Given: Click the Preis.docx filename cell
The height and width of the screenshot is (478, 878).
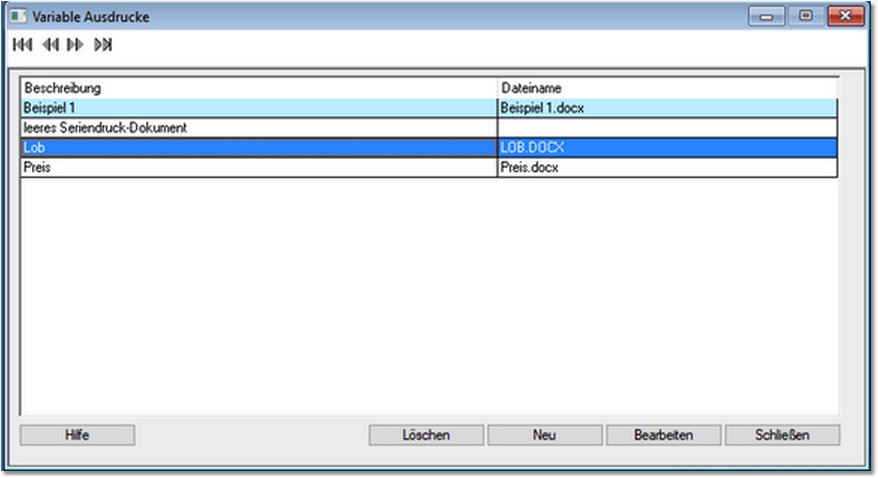Looking at the screenshot, I should coord(667,167).
